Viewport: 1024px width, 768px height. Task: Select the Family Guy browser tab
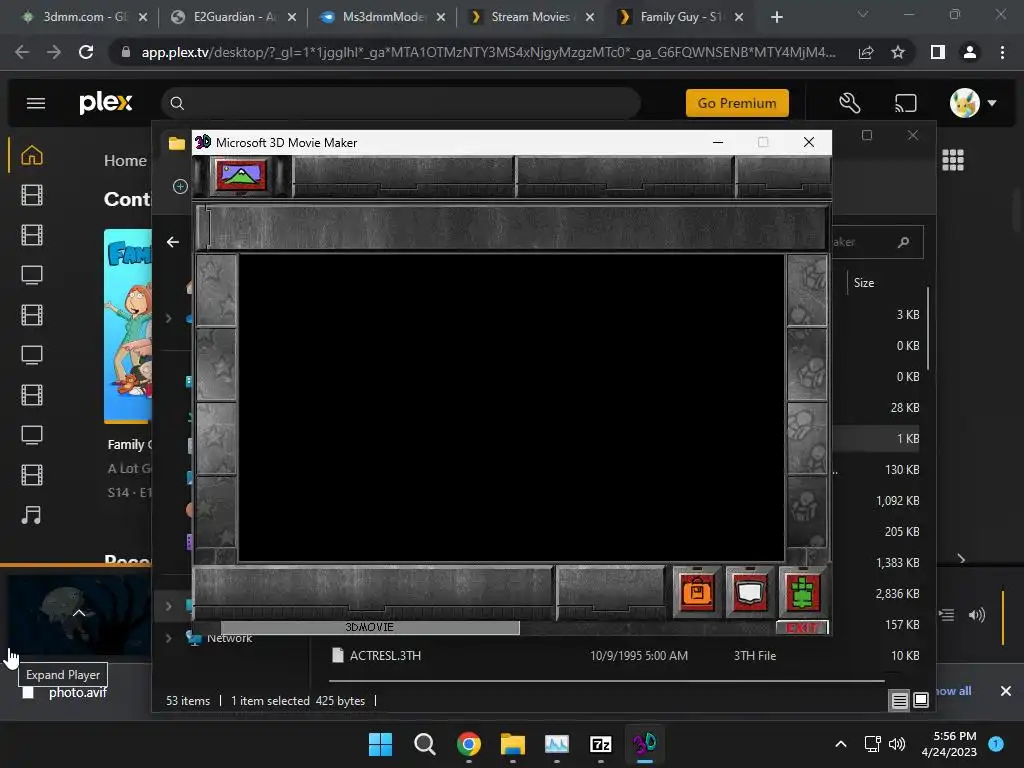(x=680, y=17)
